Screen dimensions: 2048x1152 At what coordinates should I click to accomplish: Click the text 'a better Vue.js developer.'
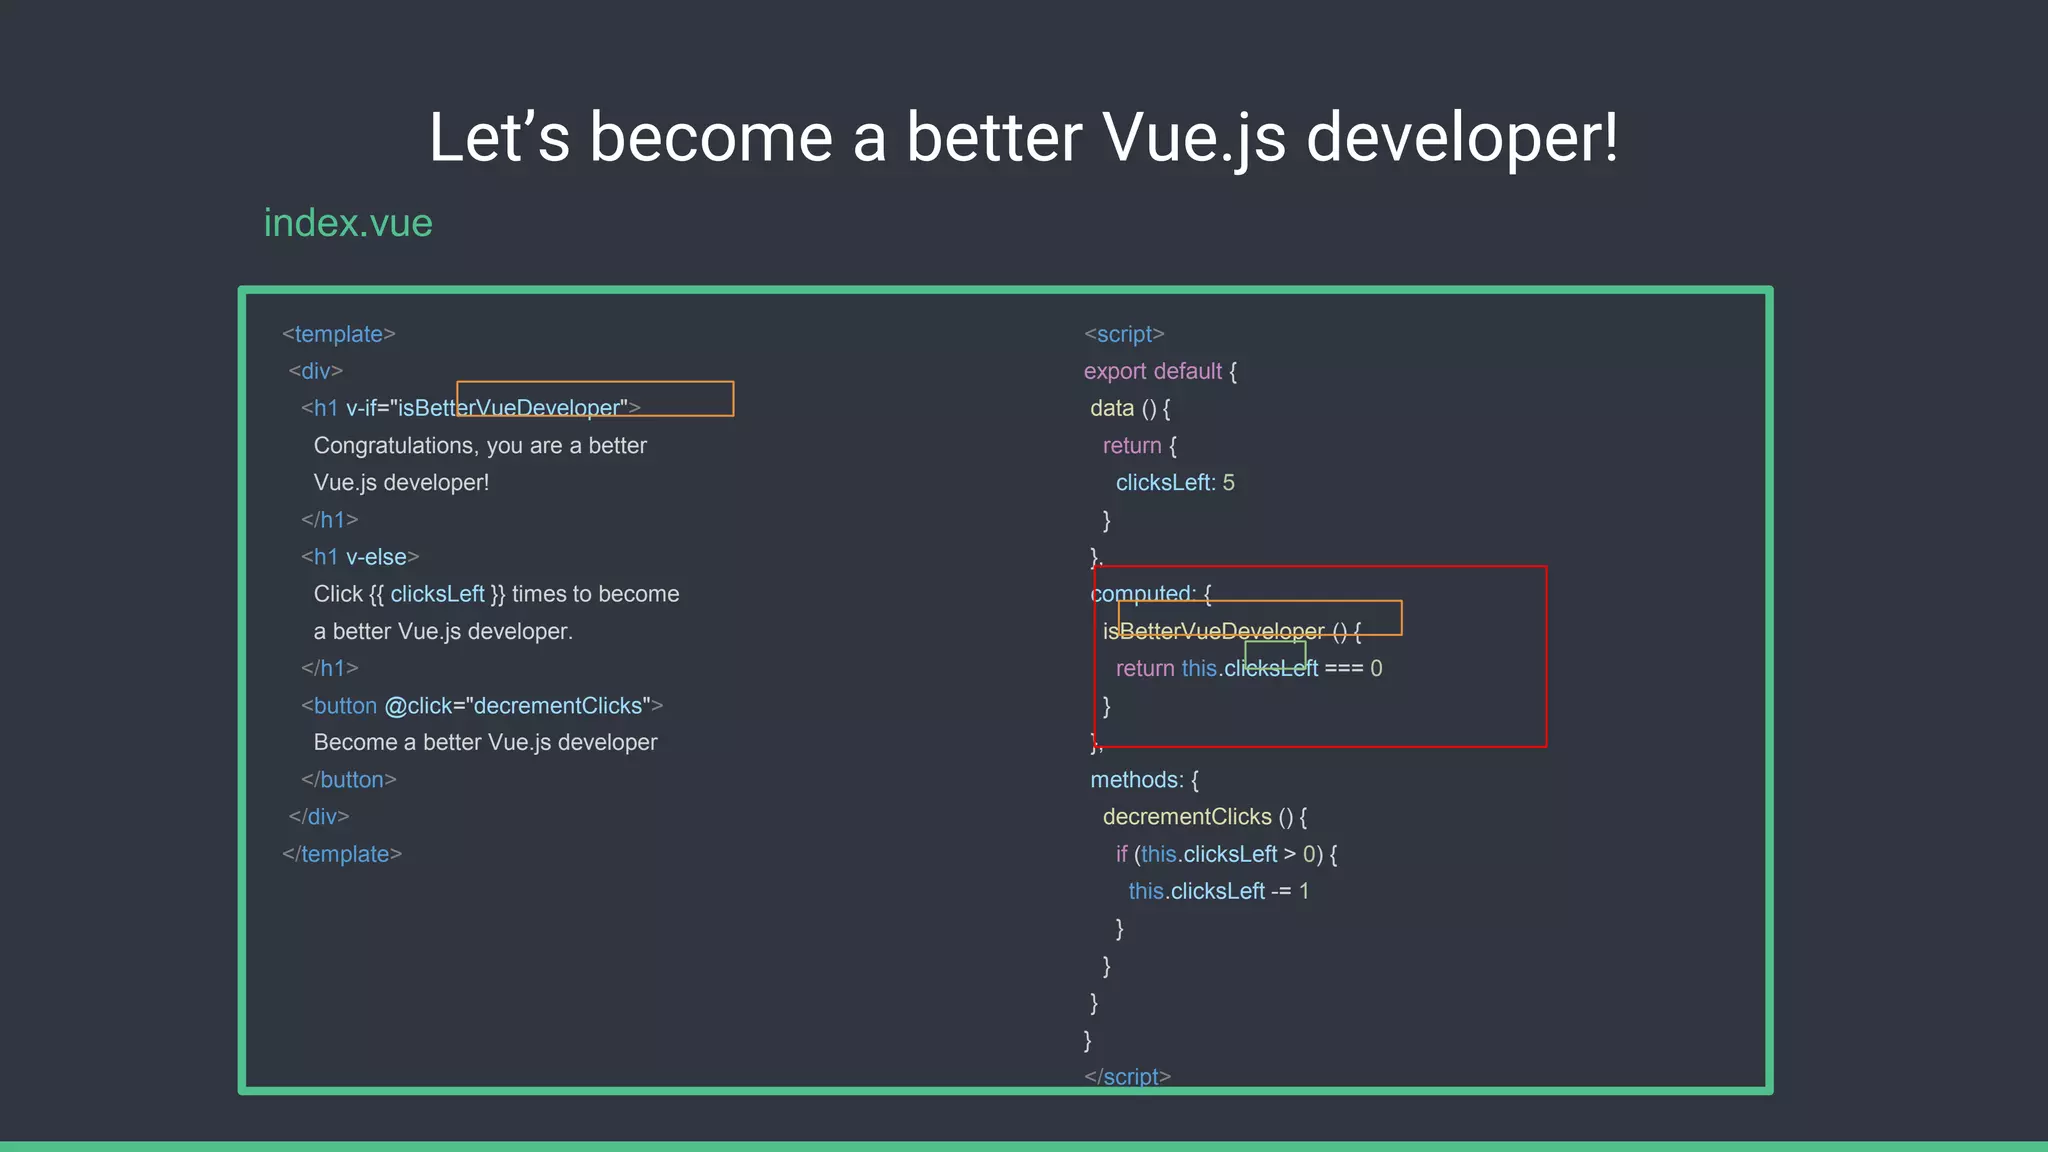pos(443,631)
